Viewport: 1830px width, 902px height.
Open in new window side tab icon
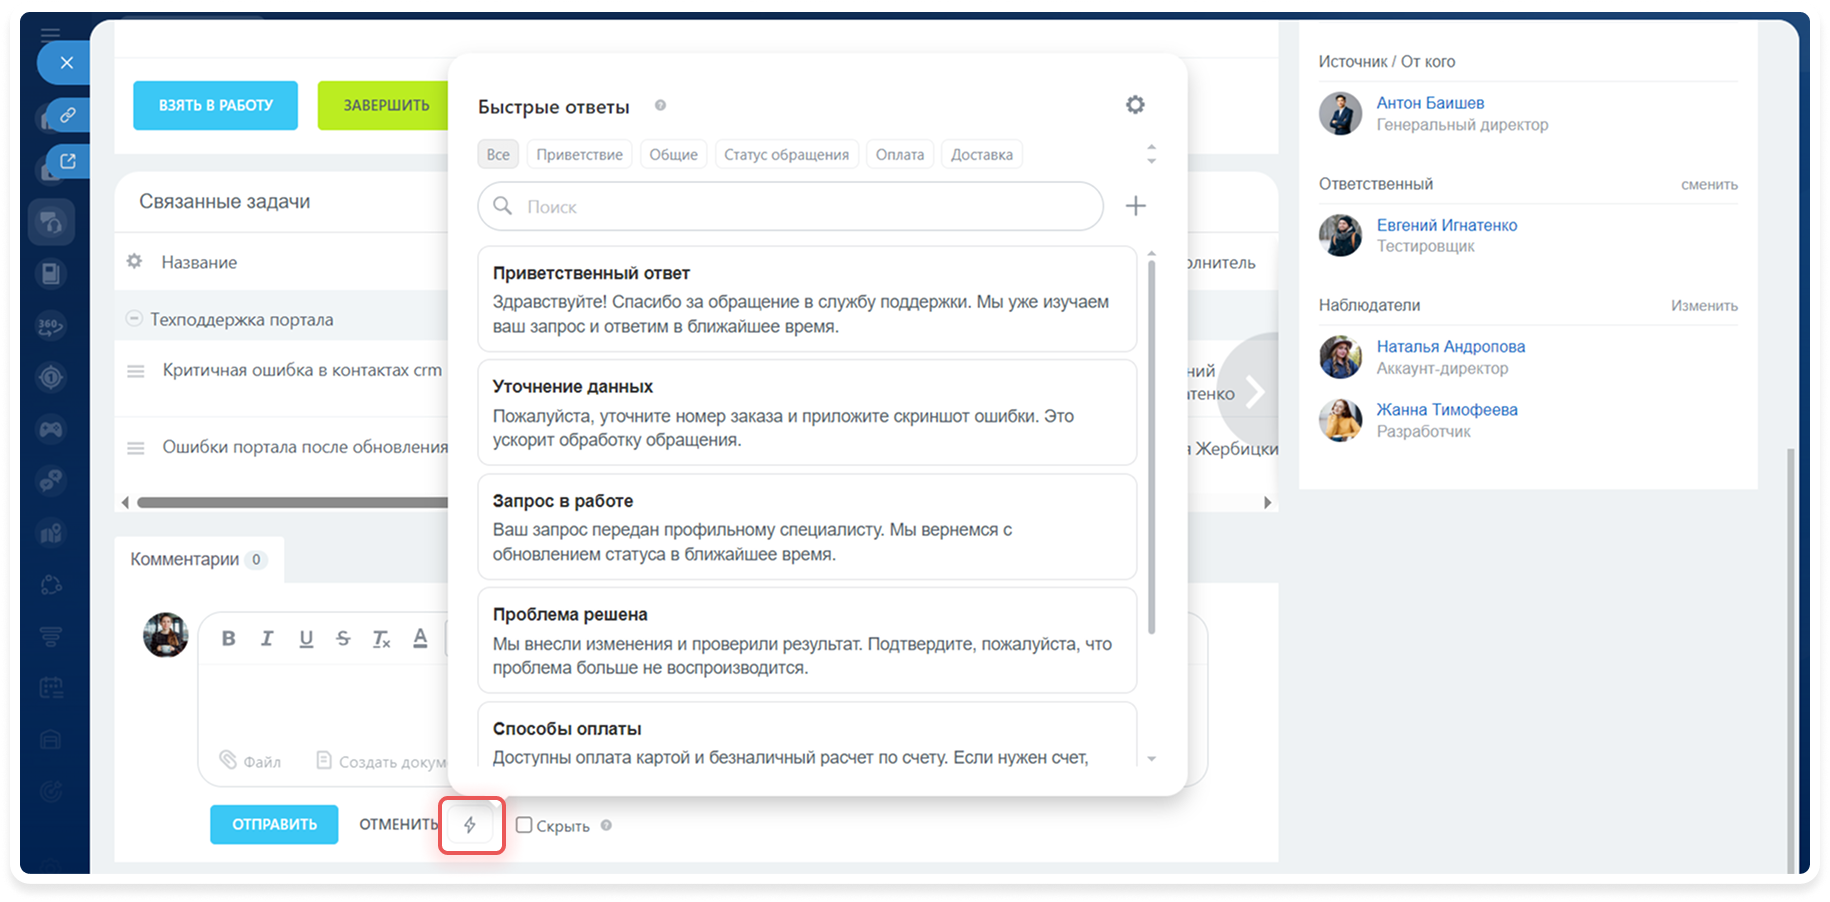(67, 161)
